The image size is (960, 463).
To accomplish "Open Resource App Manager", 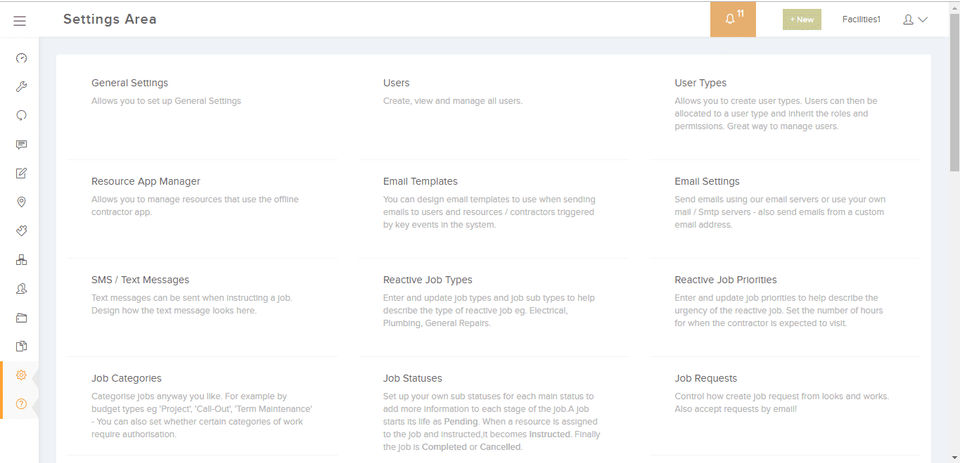I will [145, 181].
